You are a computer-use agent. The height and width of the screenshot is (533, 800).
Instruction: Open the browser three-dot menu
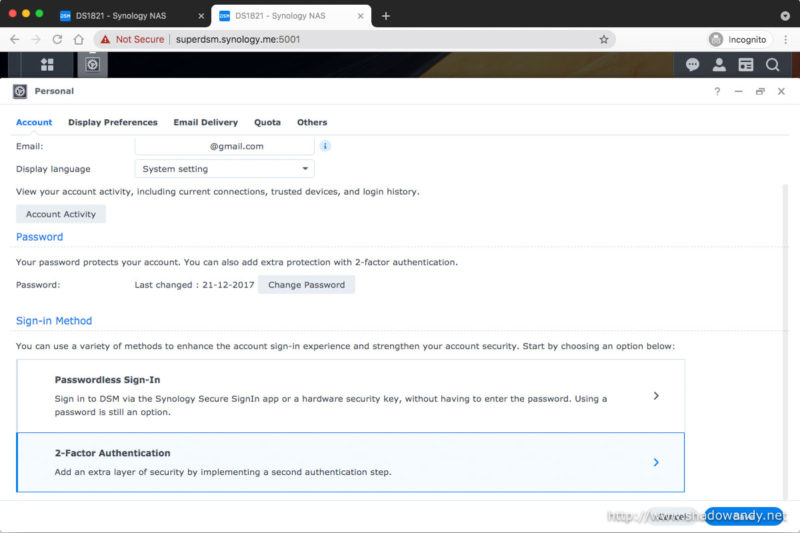pos(786,39)
